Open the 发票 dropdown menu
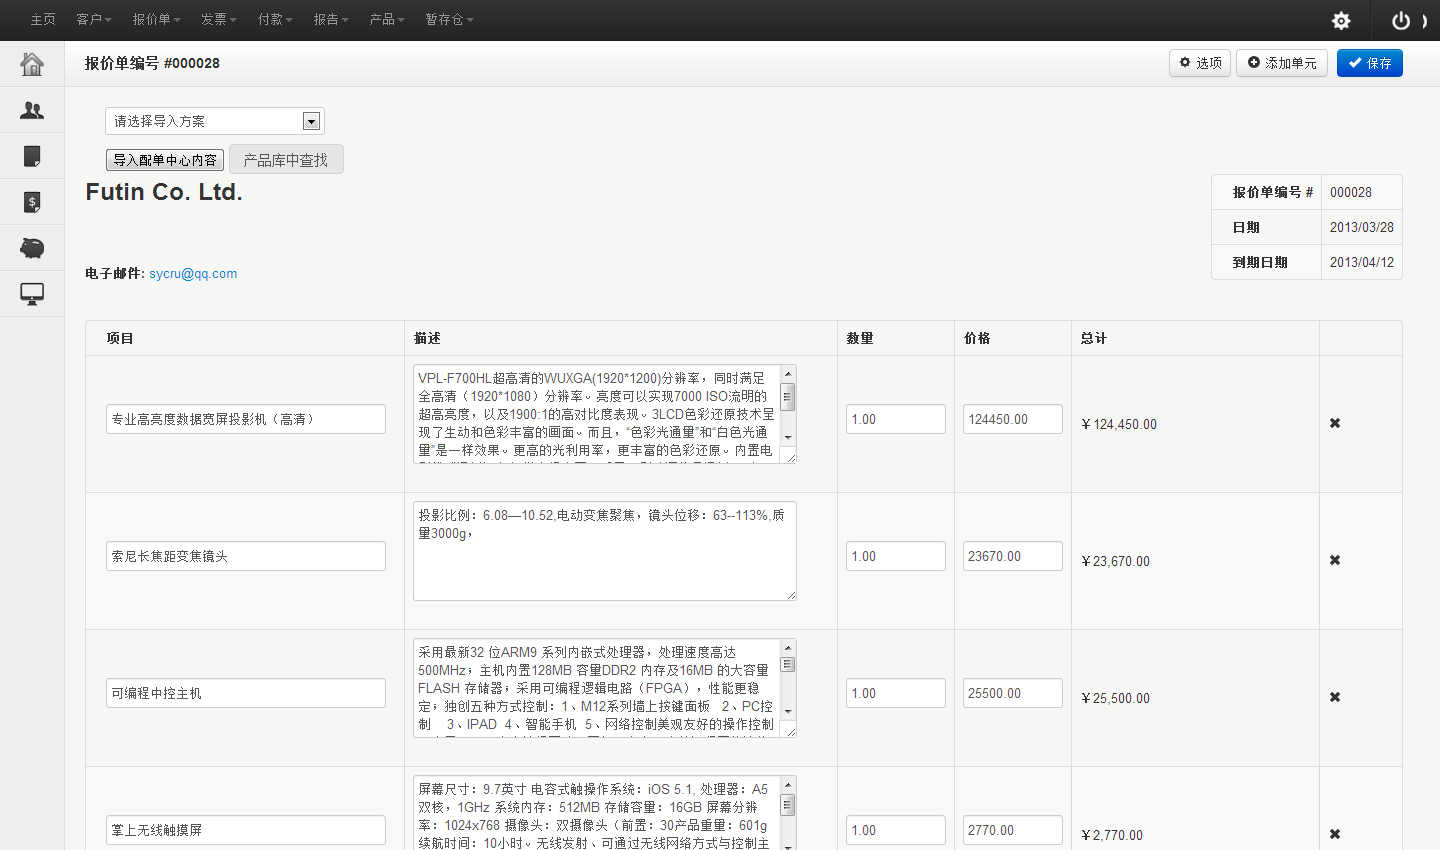Screen dimensions: 1440x850 click(x=219, y=19)
